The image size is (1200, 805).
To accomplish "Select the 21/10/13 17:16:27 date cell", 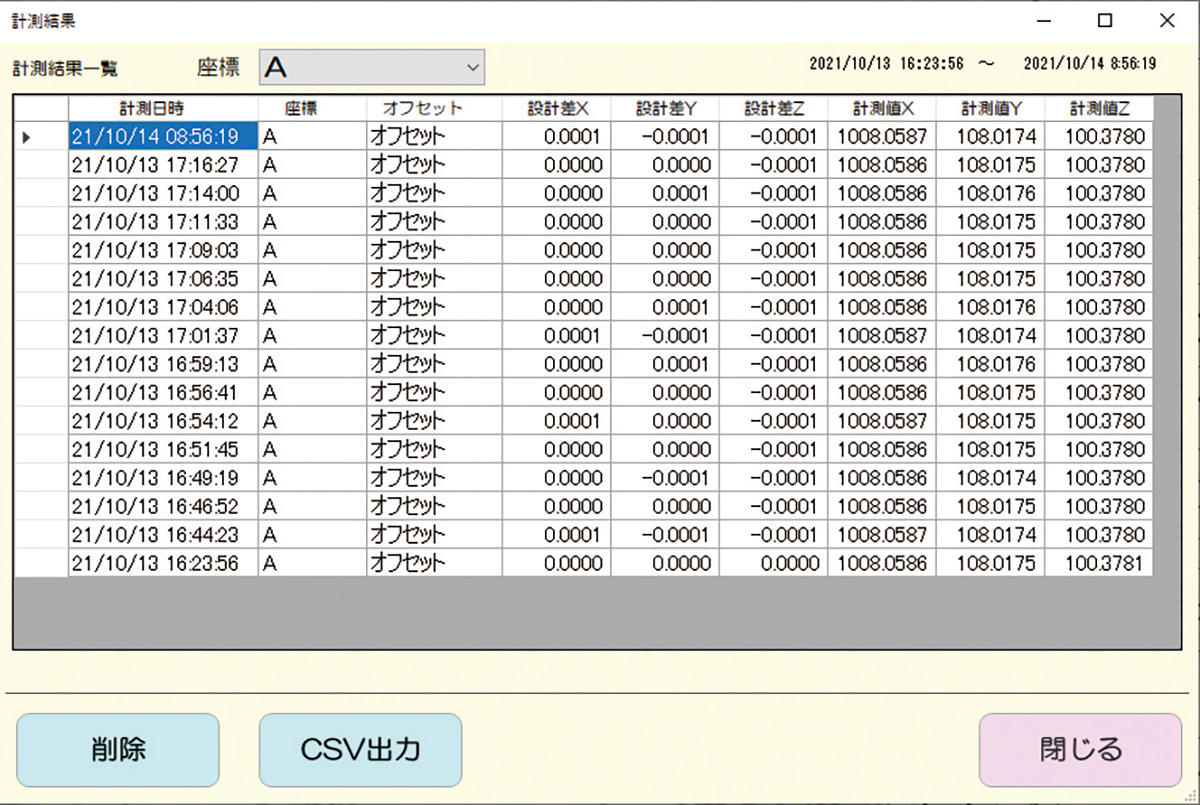I will coord(163,164).
